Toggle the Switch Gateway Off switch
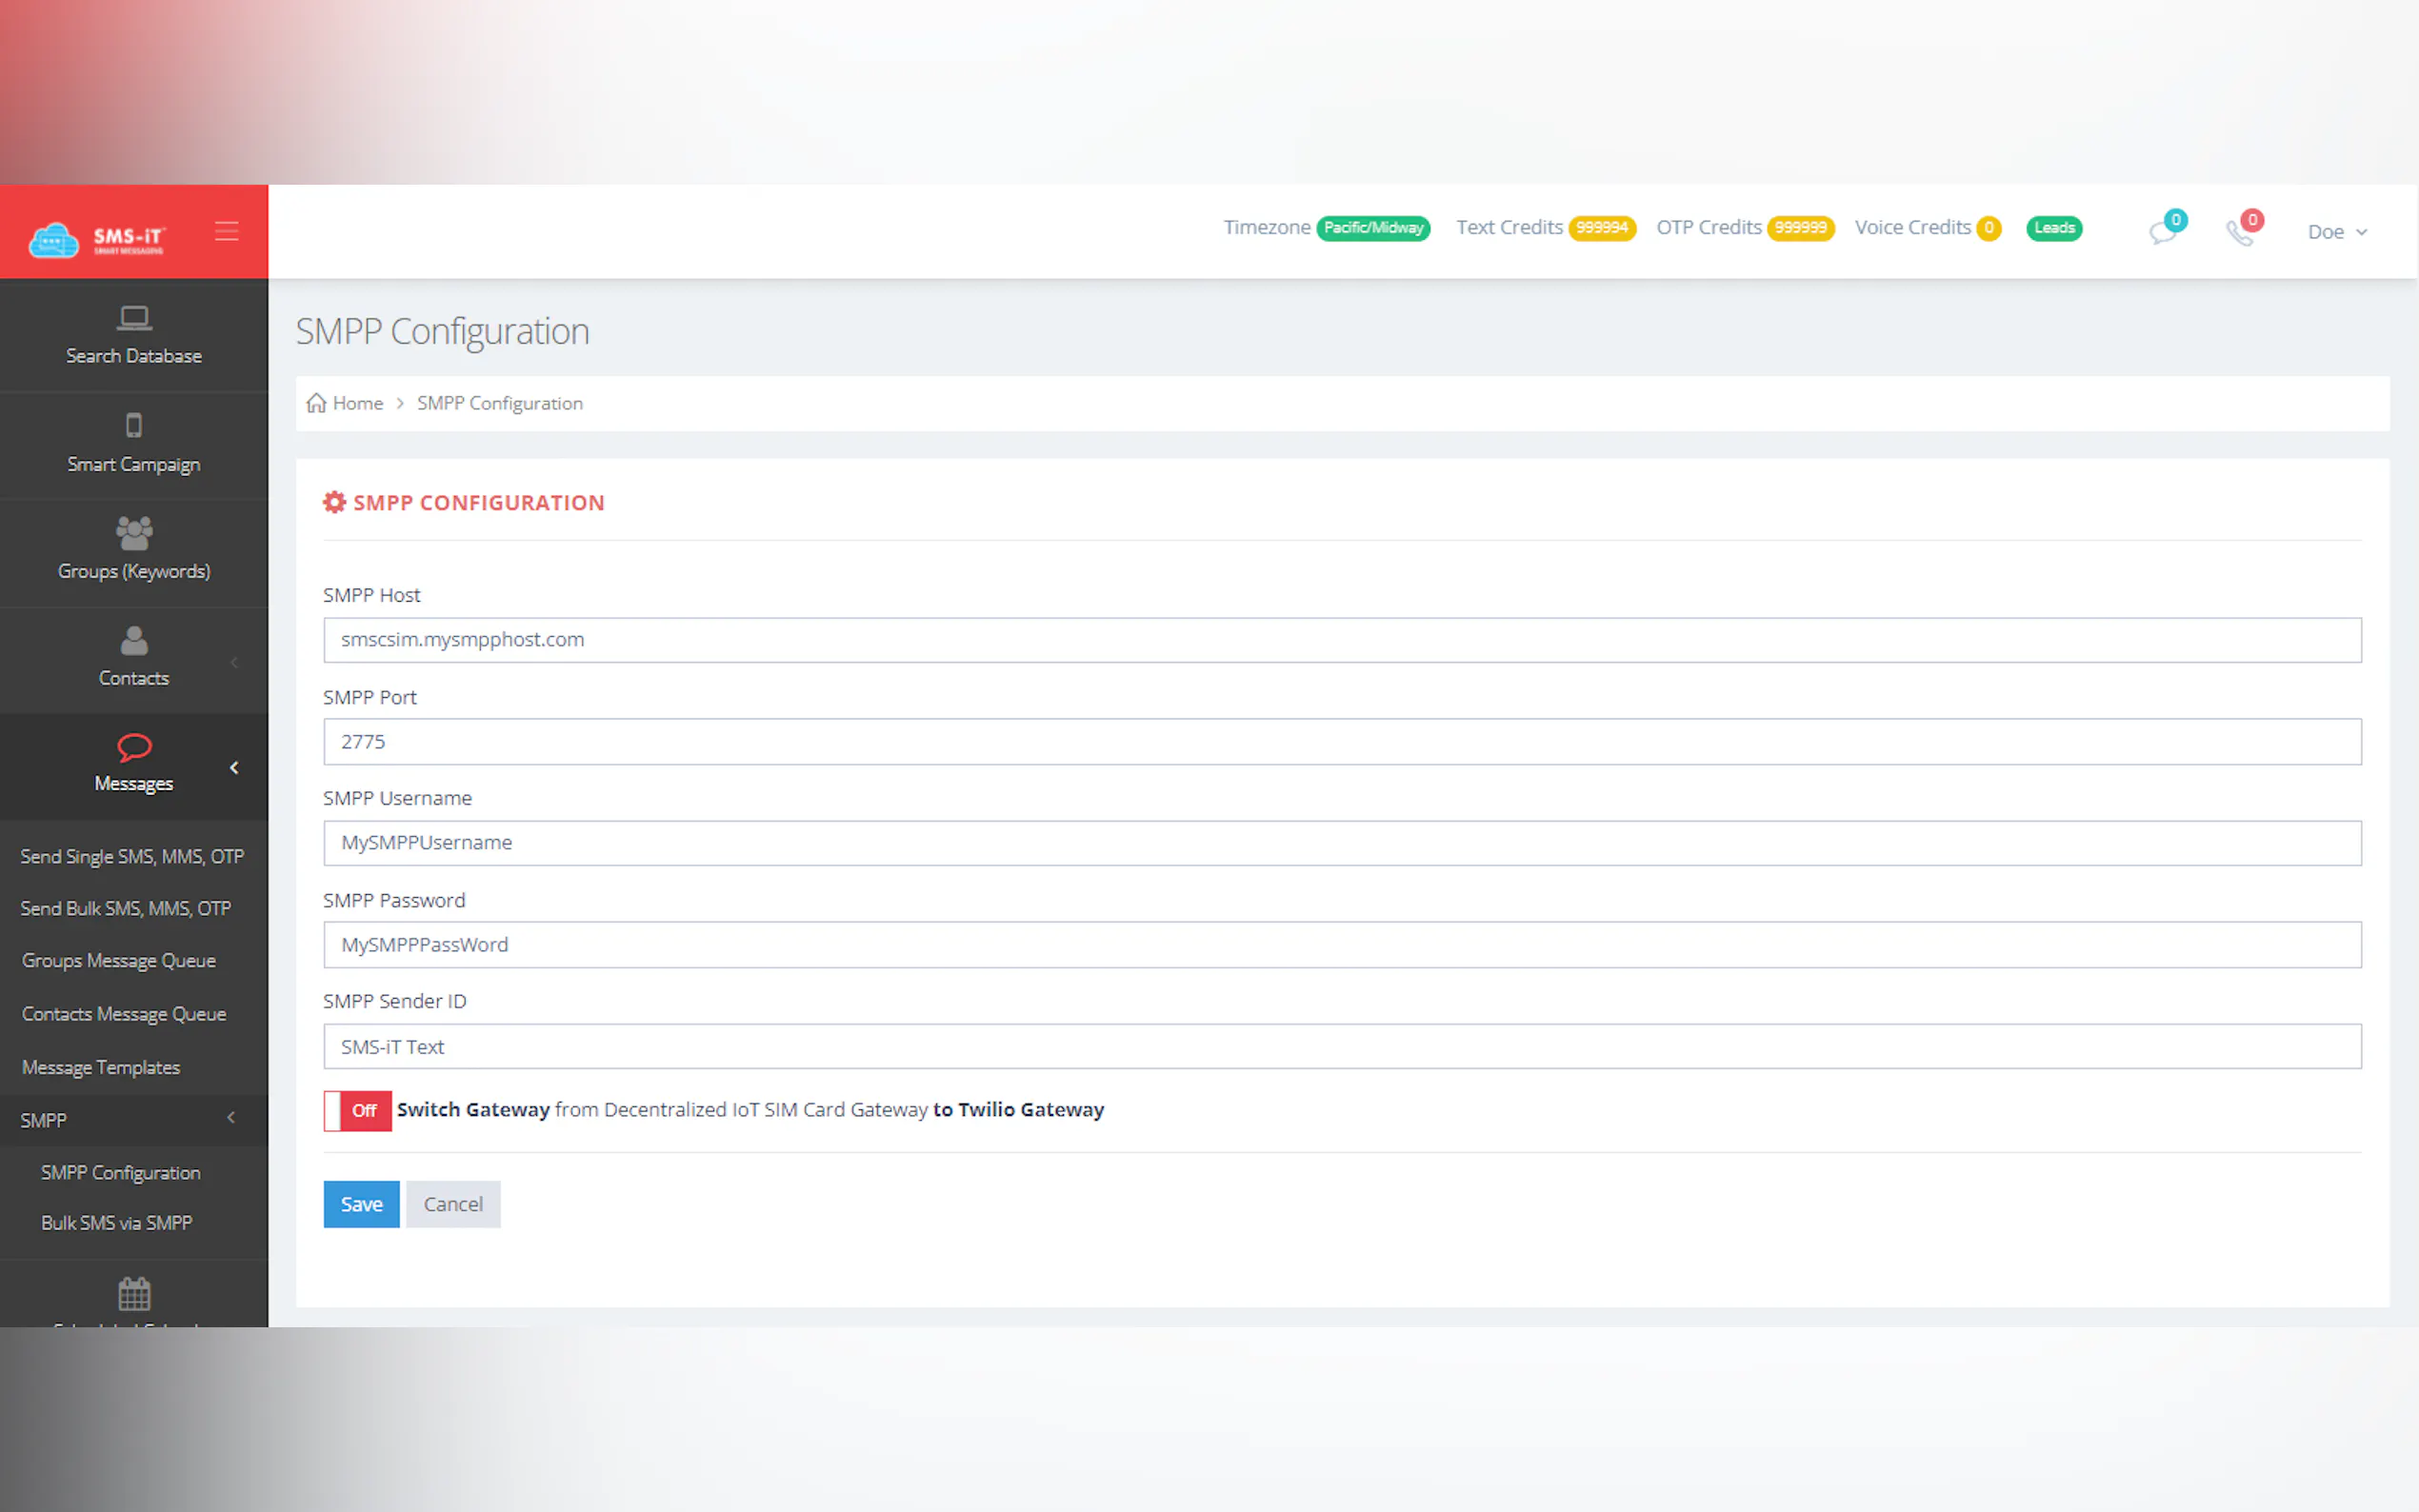Image resolution: width=2419 pixels, height=1512 pixels. click(358, 1110)
